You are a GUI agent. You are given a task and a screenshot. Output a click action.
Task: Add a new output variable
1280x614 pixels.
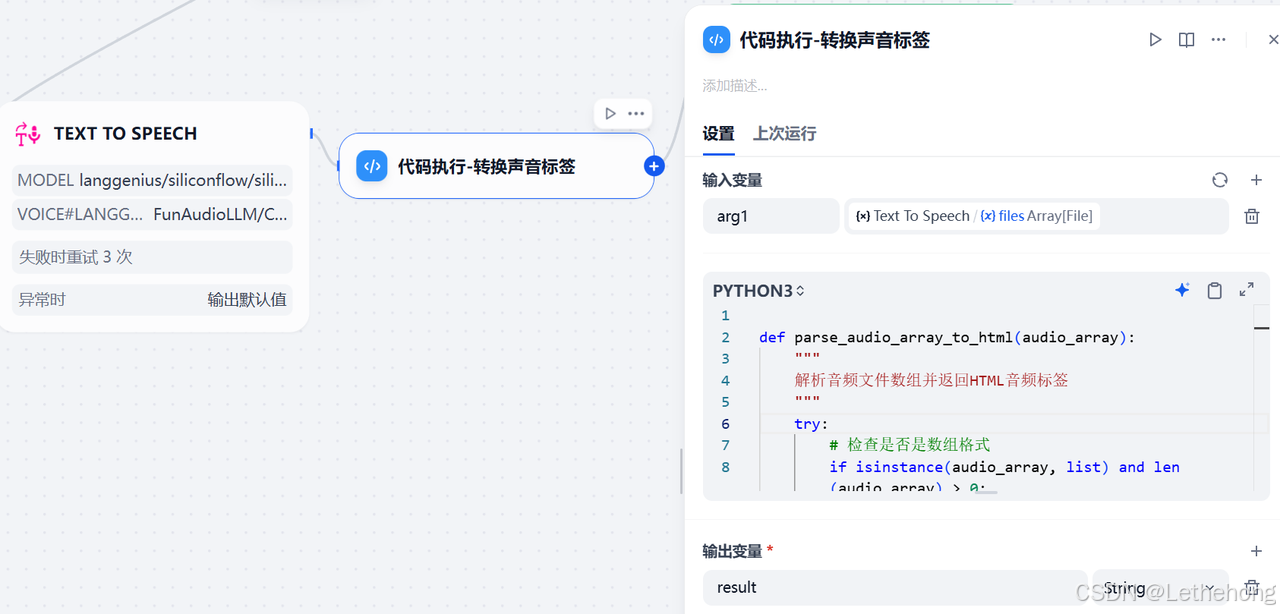pos(1256,551)
